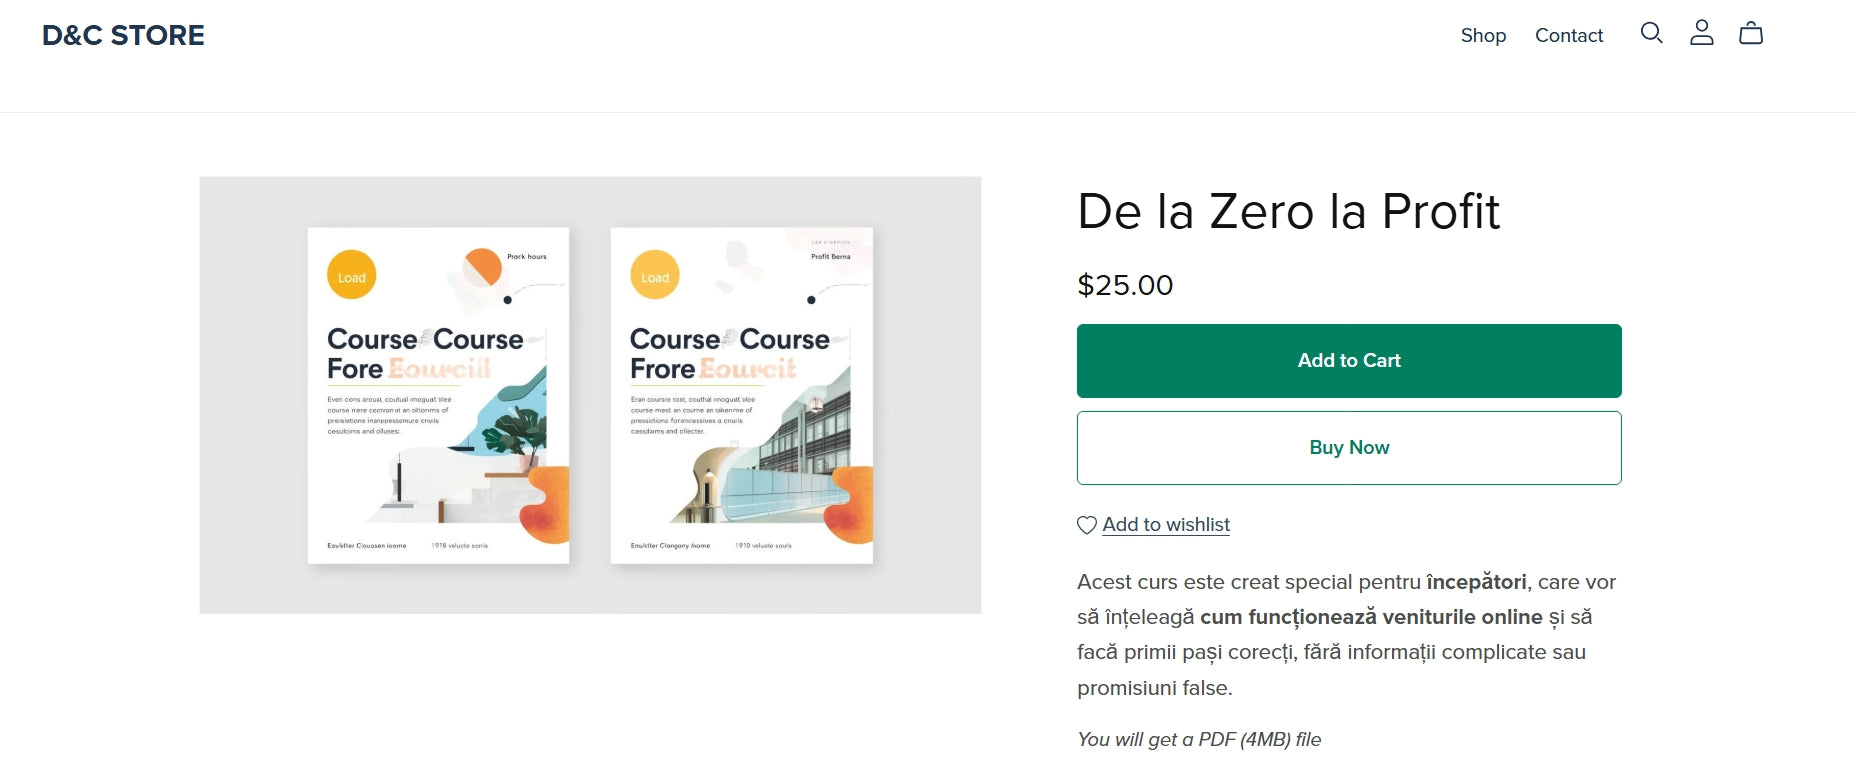Click the heart icon next to wishlist

tap(1086, 523)
